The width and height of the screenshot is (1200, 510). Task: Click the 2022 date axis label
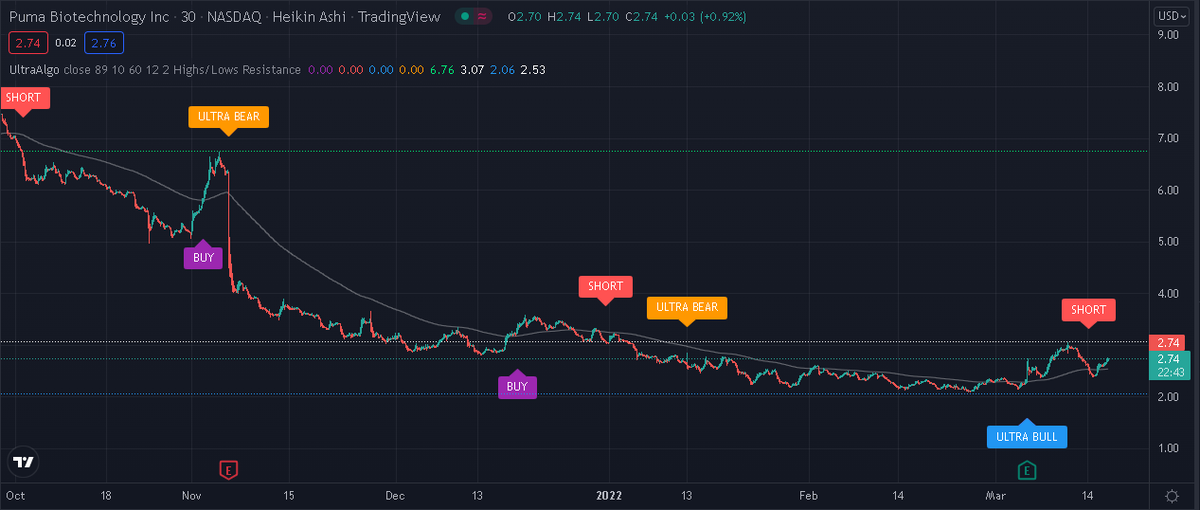609,495
